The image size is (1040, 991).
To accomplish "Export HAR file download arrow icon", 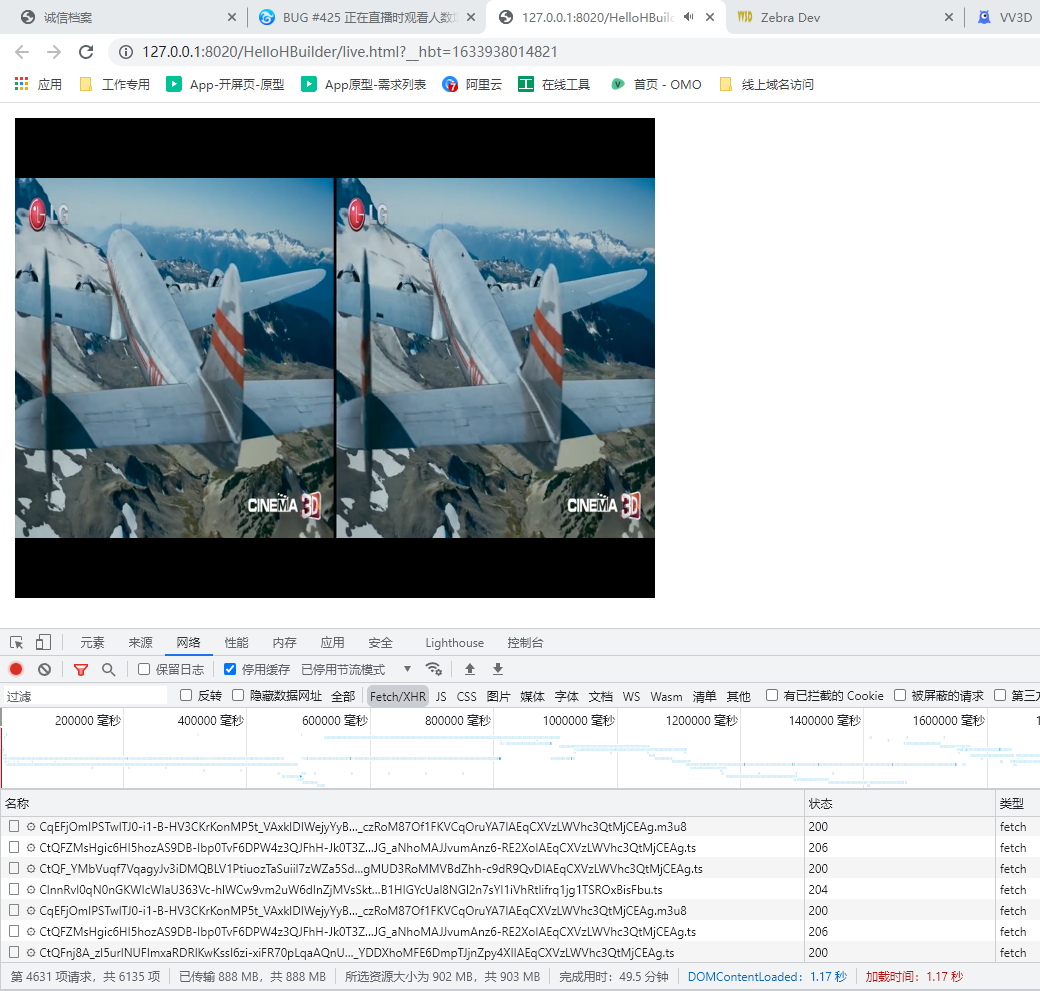I will (x=498, y=669).
